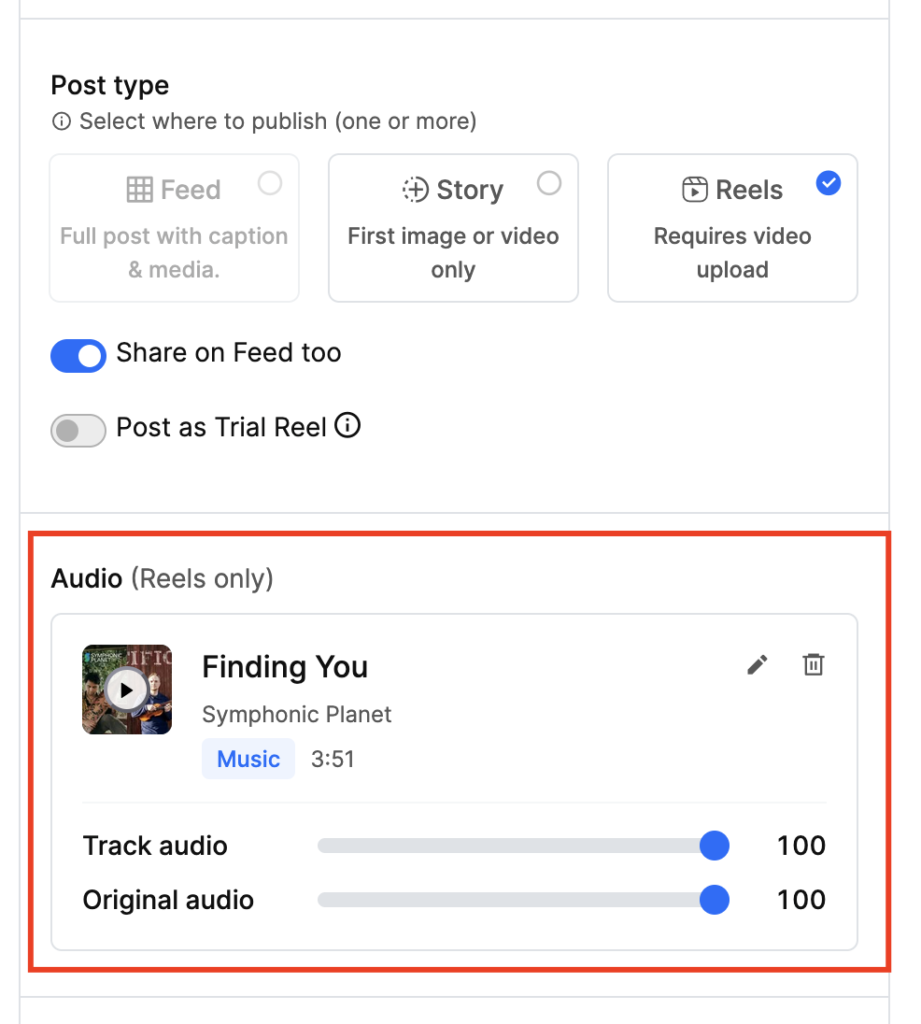This screenshot has height=1024, width=921.
Task: Select the Reels post type card
Action: tap(732, 228)
